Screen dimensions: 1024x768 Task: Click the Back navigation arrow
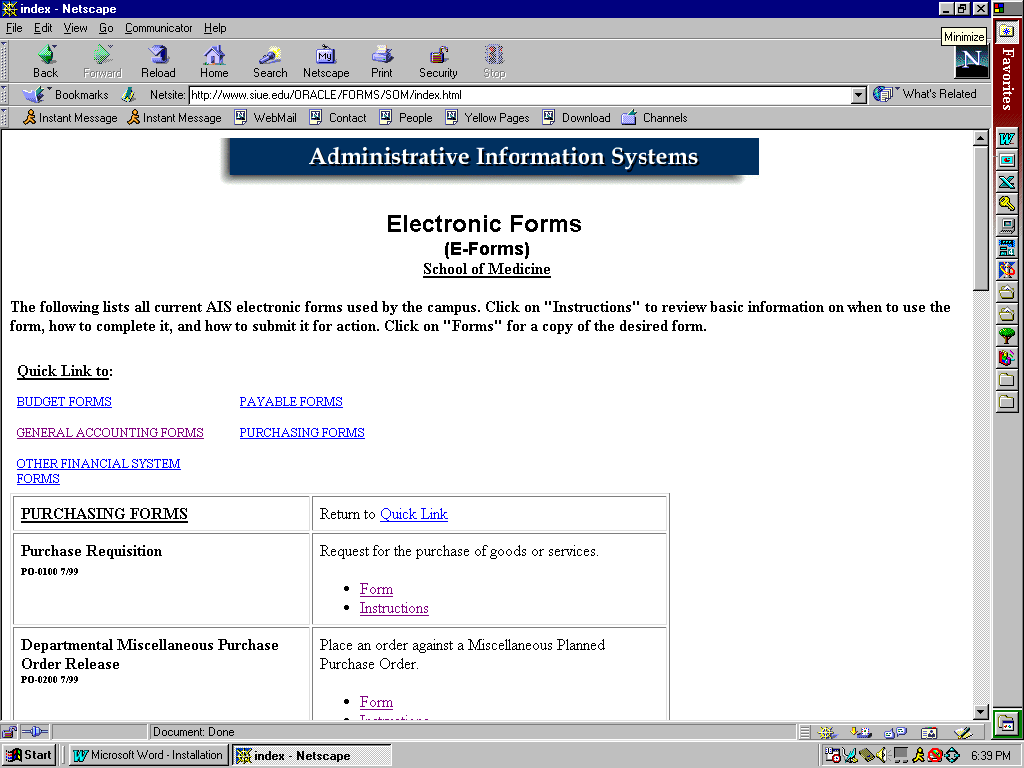[46, 61]
